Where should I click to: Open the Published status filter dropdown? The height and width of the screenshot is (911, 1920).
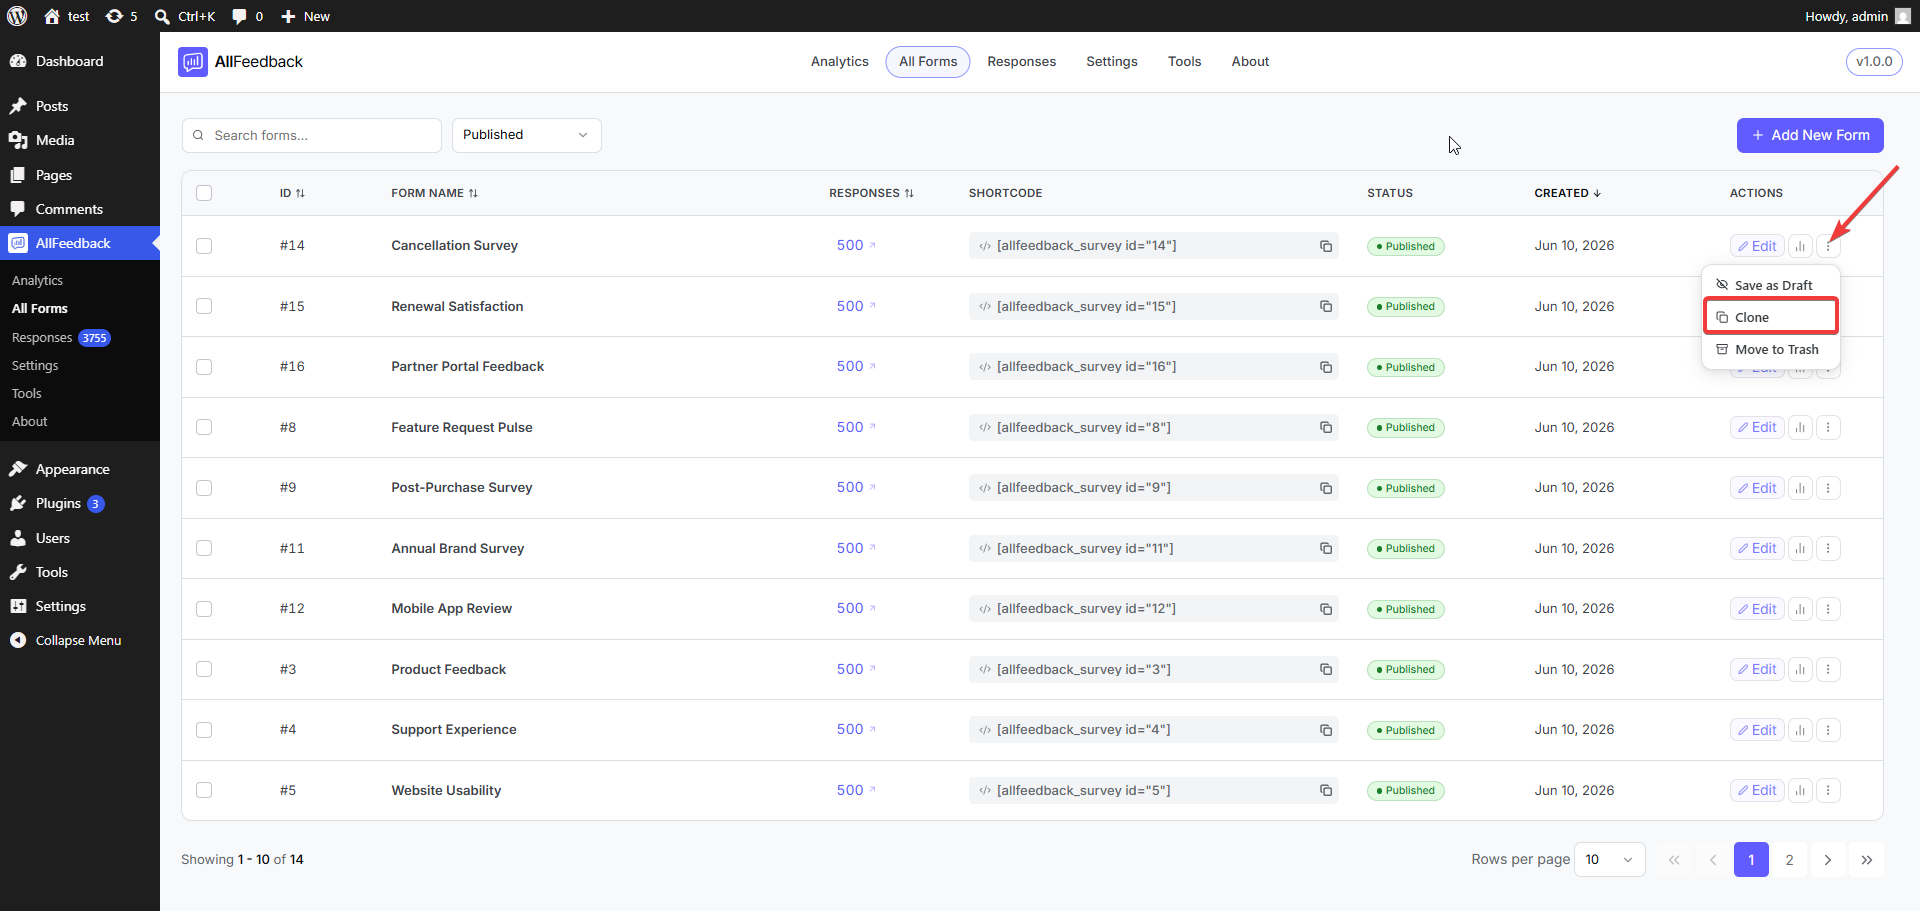coord(526,135)
